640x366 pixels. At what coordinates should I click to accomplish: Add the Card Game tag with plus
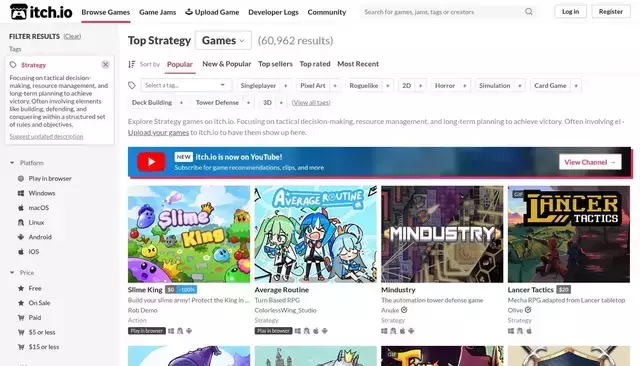576,86
